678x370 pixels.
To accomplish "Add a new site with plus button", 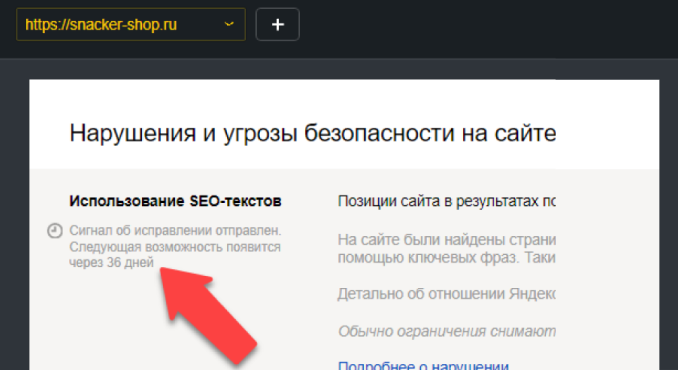I will 278,25.
